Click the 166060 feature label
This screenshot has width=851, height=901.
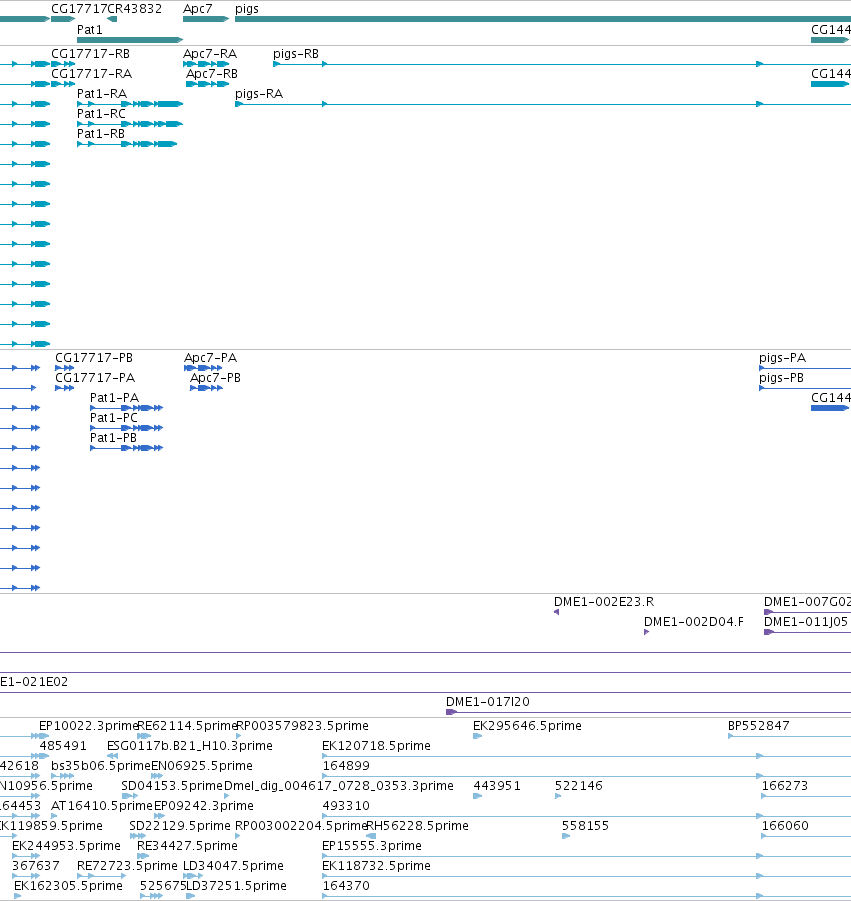(785, 826)
